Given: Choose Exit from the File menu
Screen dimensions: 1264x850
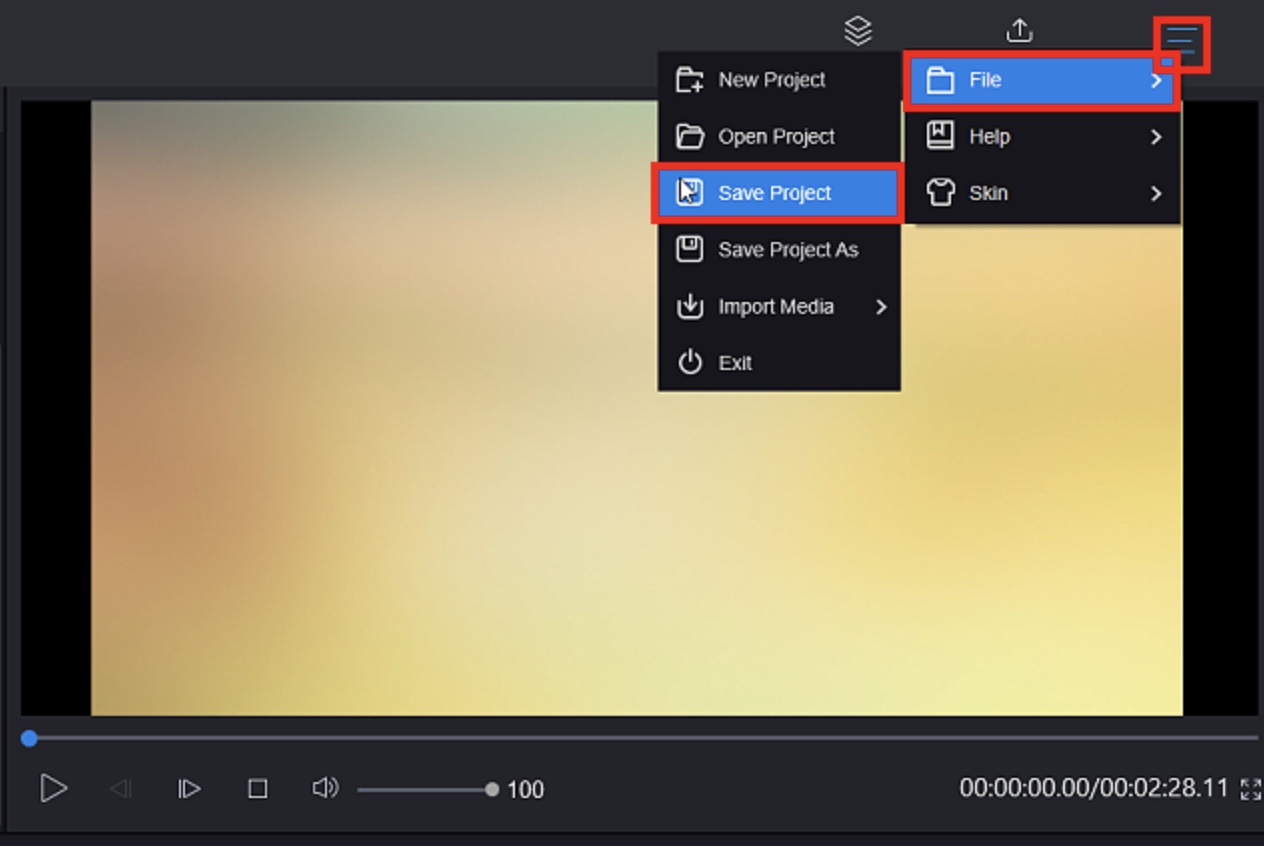Looking at the screenshot, I should (779, 362).
